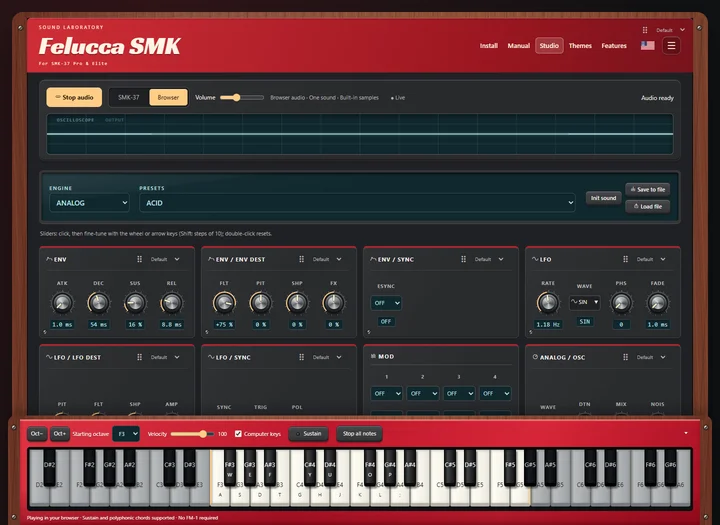
Task: Switch audio source to Browser
Action: pyautogui.click(x=168, y=97)
